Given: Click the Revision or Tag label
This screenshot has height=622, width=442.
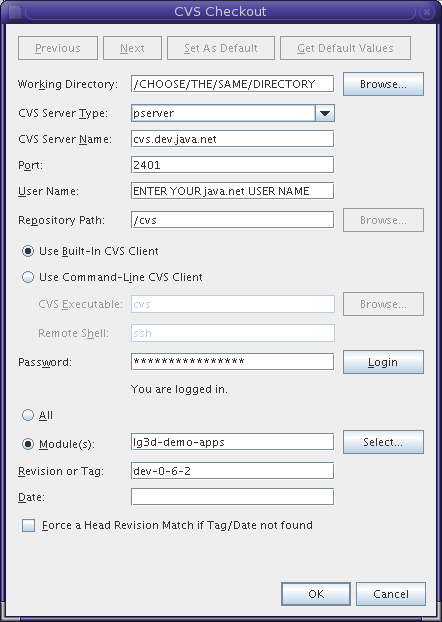Looking at the screenshot, I should click(61, 471).
